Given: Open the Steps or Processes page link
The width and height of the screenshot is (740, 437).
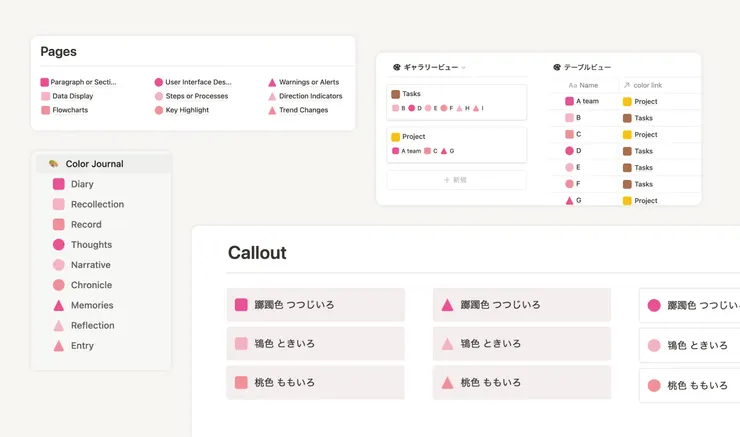Looking at the screenshot, I should (197, 96).
